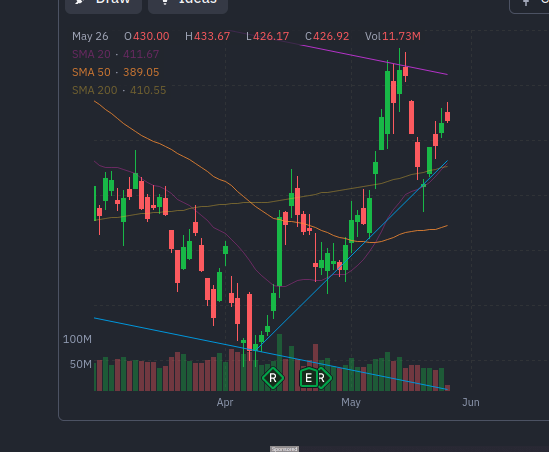Click the 100M volume axis label
The width and height of the screenshot is (549, 452).
77,339
